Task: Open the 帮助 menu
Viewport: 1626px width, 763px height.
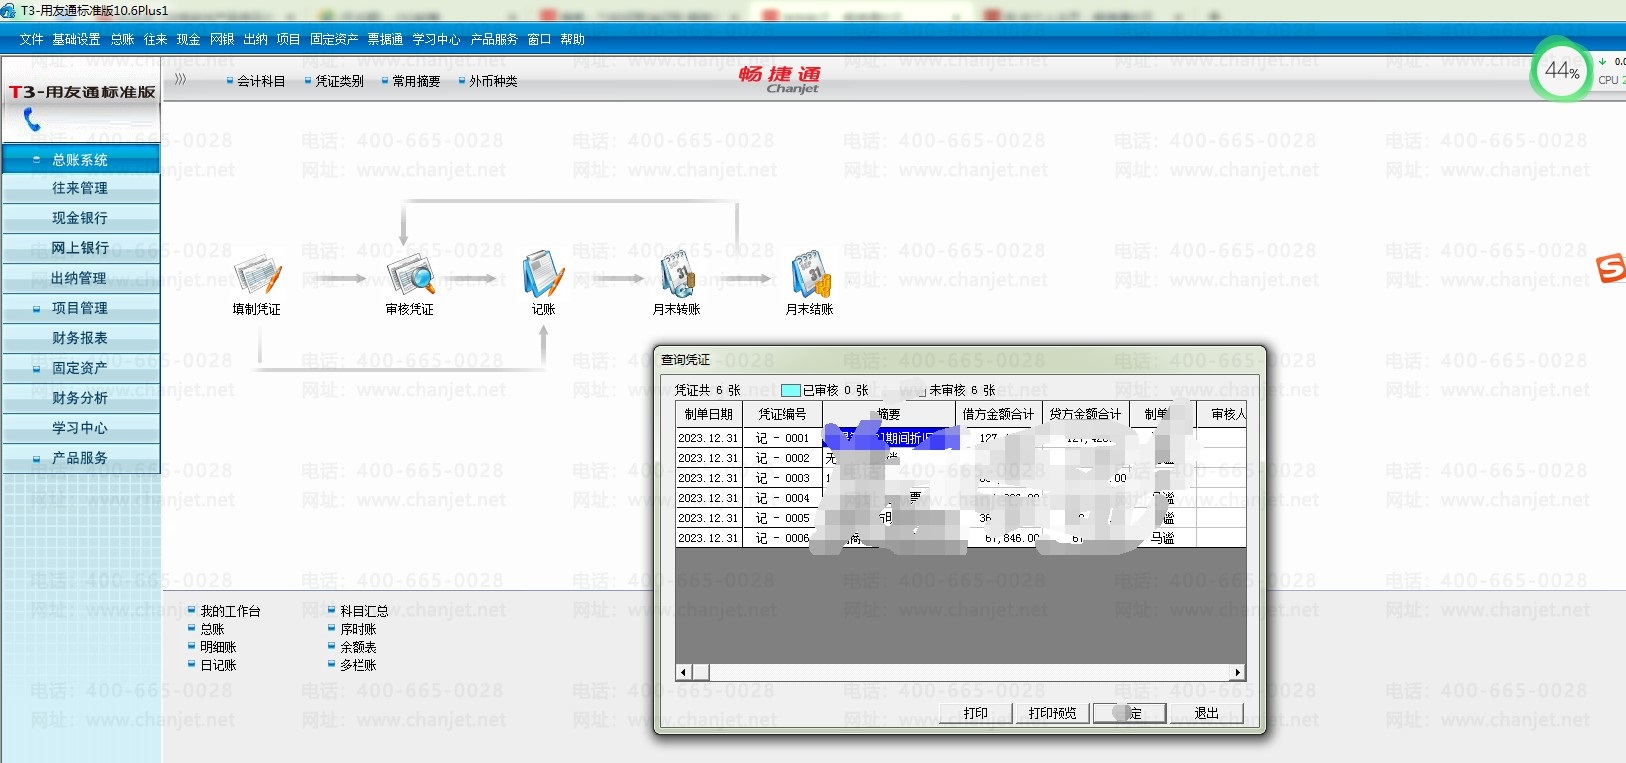Action: [572, 39]
